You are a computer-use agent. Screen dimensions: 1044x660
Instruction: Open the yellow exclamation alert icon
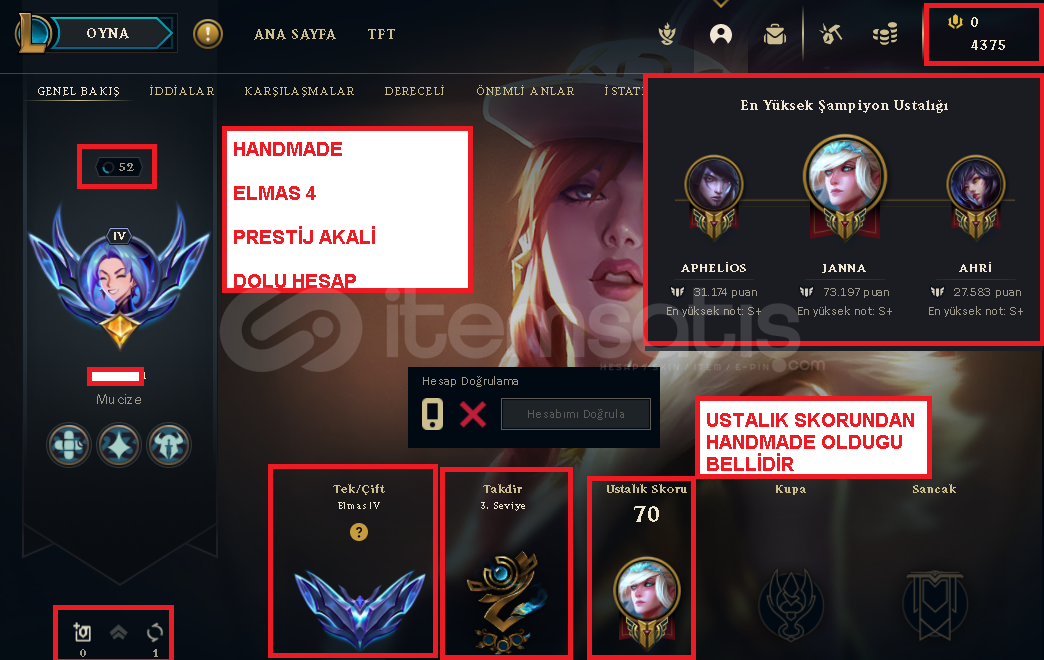coord(208,33)
